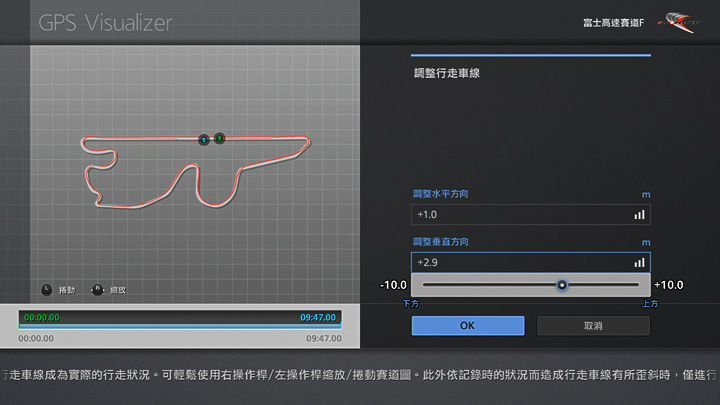Click the 縮放 zoom stick icon
Viewport: 720px width, 405px height.
point(97,289)
